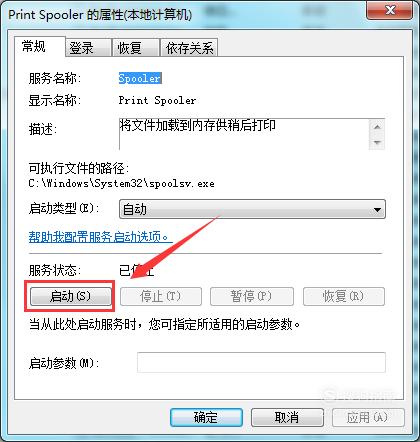Screen dimensions: 420x442
Task: Cancel the dialog with 取消
Action: coord(287,417)
